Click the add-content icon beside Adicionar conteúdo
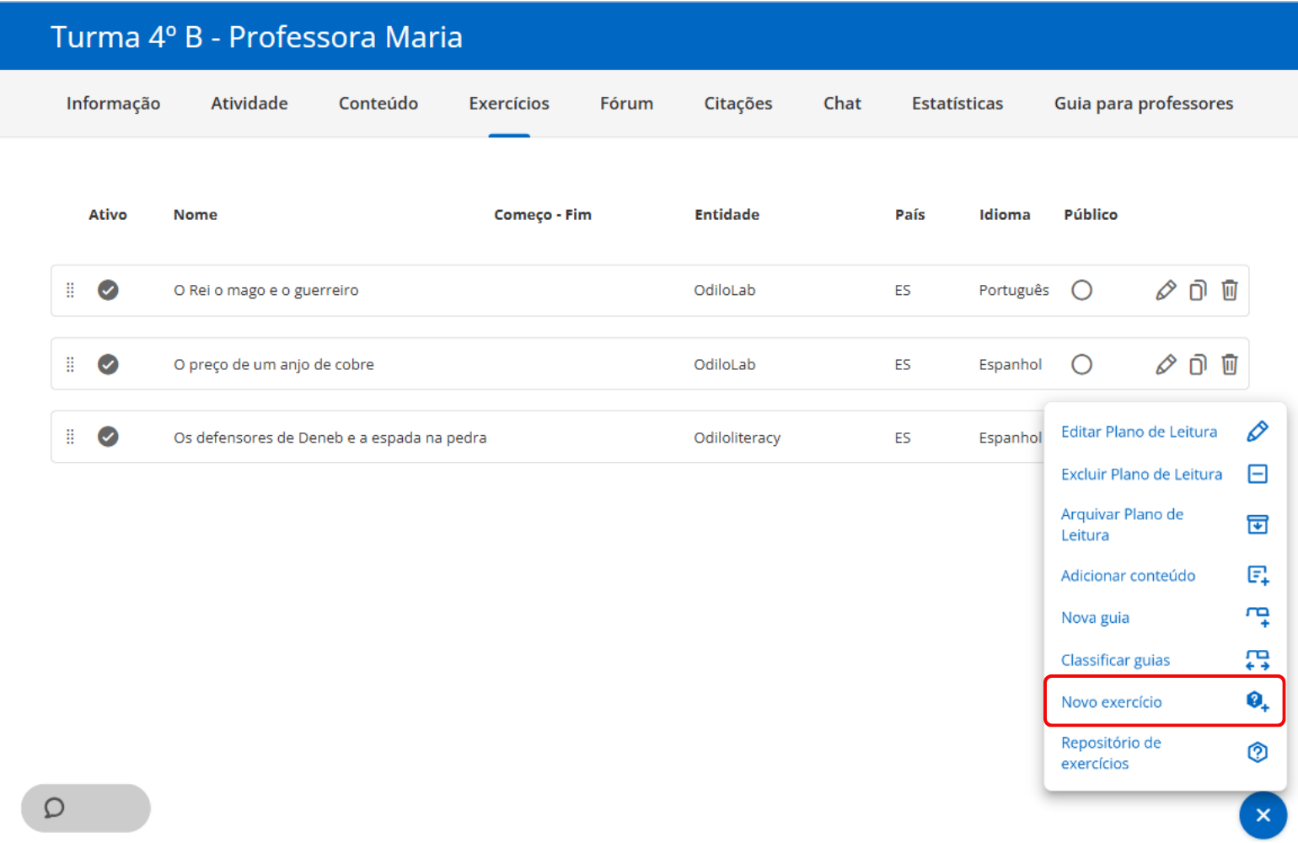The width and height of the screenshot is (1298, 843). pos(1257,576)
